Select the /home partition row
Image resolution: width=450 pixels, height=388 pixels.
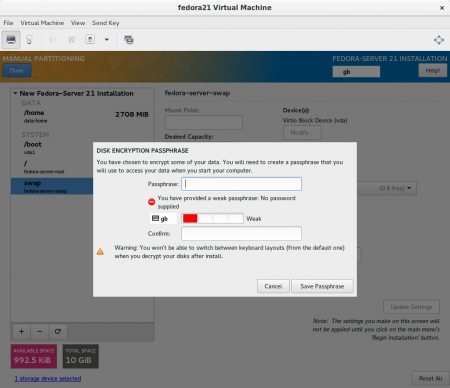pos(82,116)
